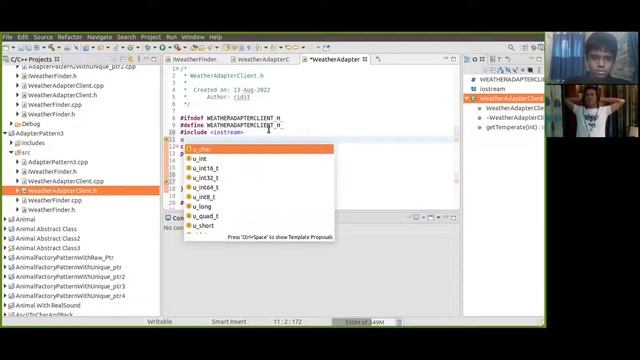Click the heap memory usage bar
Image resolution: width=640 pixels, height=360 pixels.
[x=363, y=322]
